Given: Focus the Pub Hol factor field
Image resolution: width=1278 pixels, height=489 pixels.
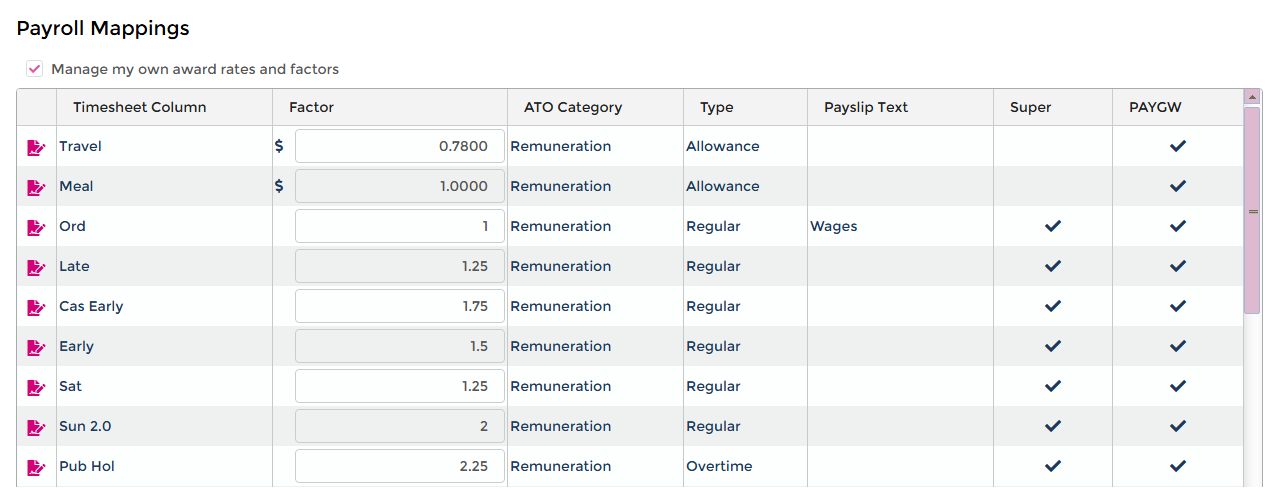Looking at the screenshot, I should [399, 466].
